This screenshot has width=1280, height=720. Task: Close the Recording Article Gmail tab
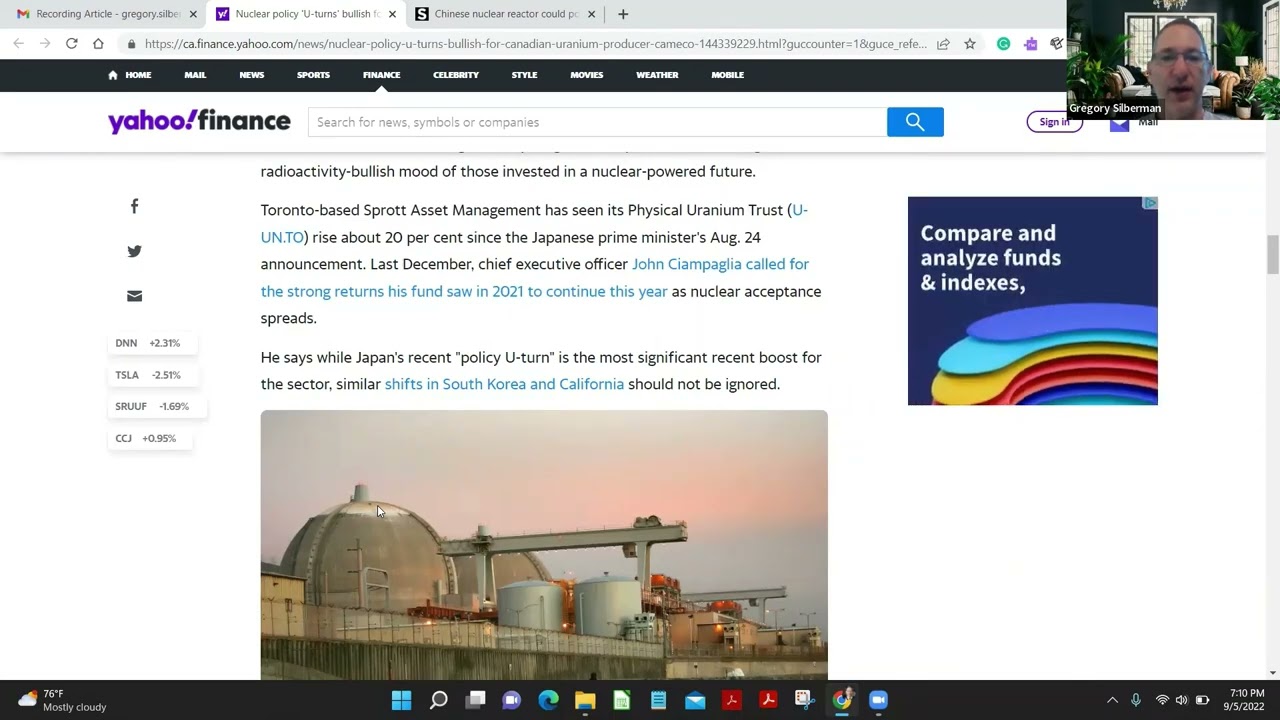click(193, 14)
